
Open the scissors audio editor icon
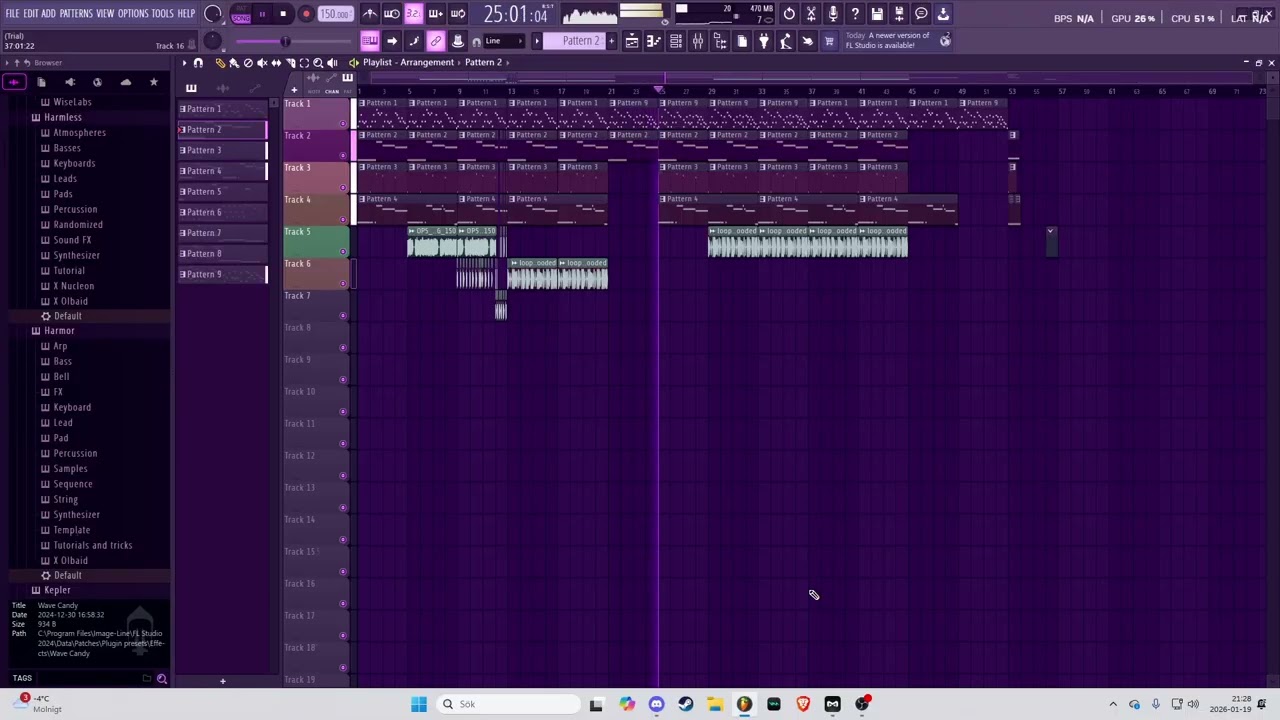811,14
